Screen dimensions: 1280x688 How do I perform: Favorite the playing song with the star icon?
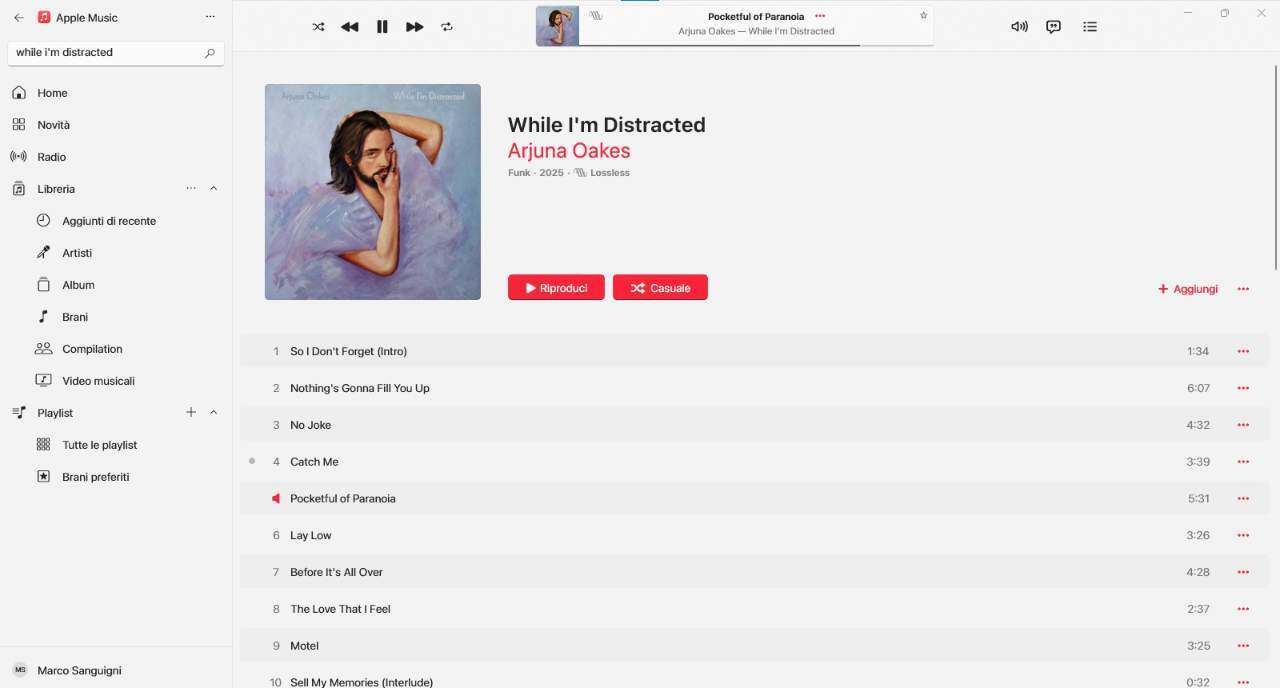(923, 16)
